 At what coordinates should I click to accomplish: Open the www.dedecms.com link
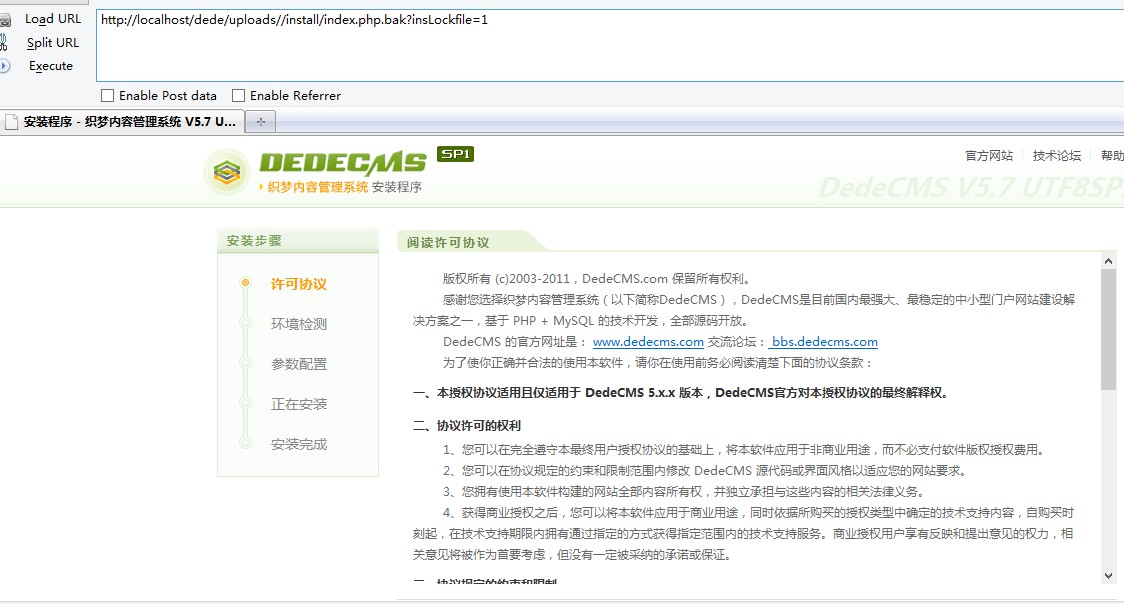click(648, 342)
